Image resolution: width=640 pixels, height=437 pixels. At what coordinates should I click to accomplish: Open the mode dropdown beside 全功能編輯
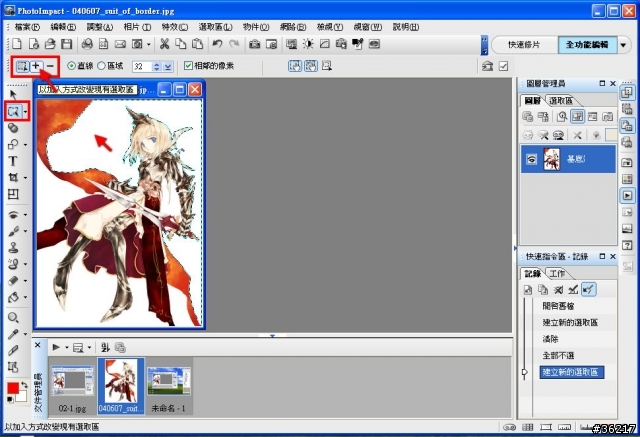(623, 45)
